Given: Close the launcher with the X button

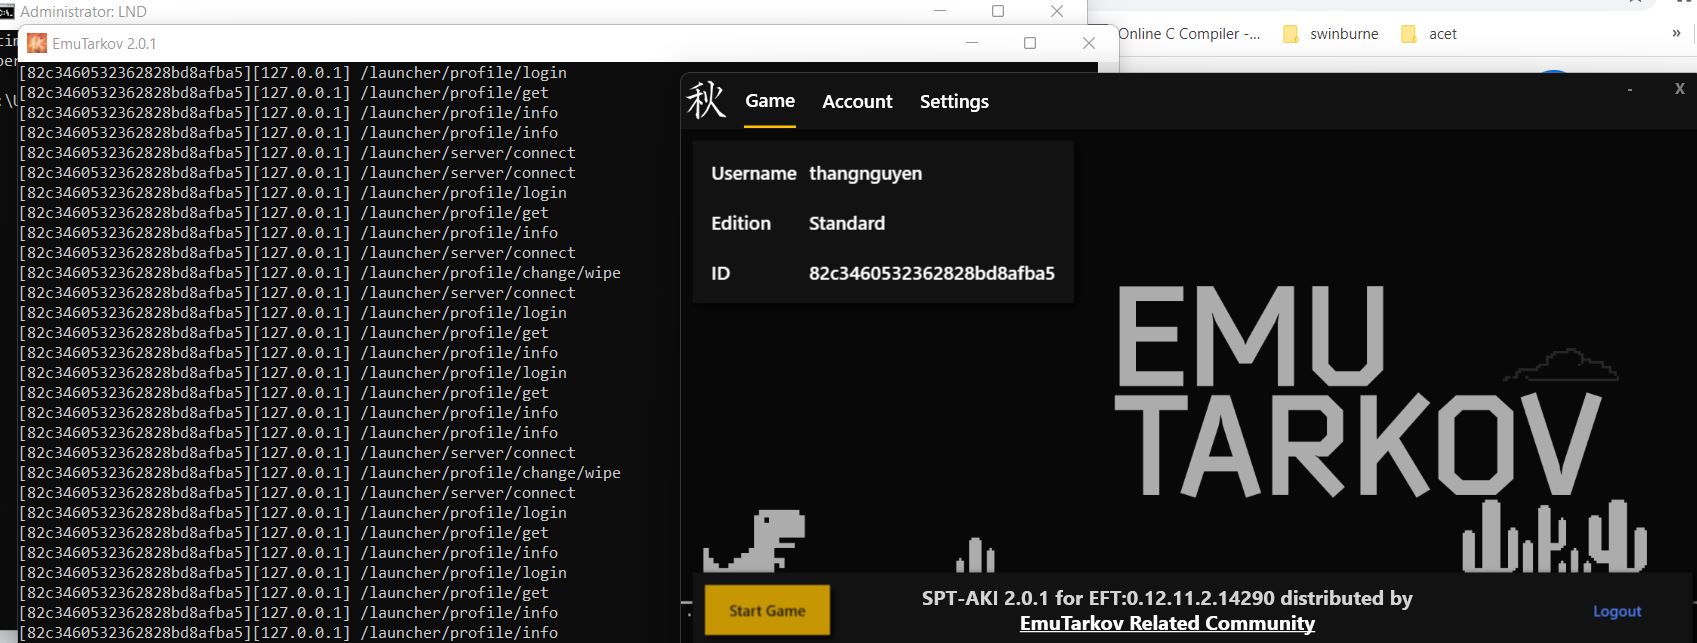Looking at the screenshot, I should [1679, 89].
